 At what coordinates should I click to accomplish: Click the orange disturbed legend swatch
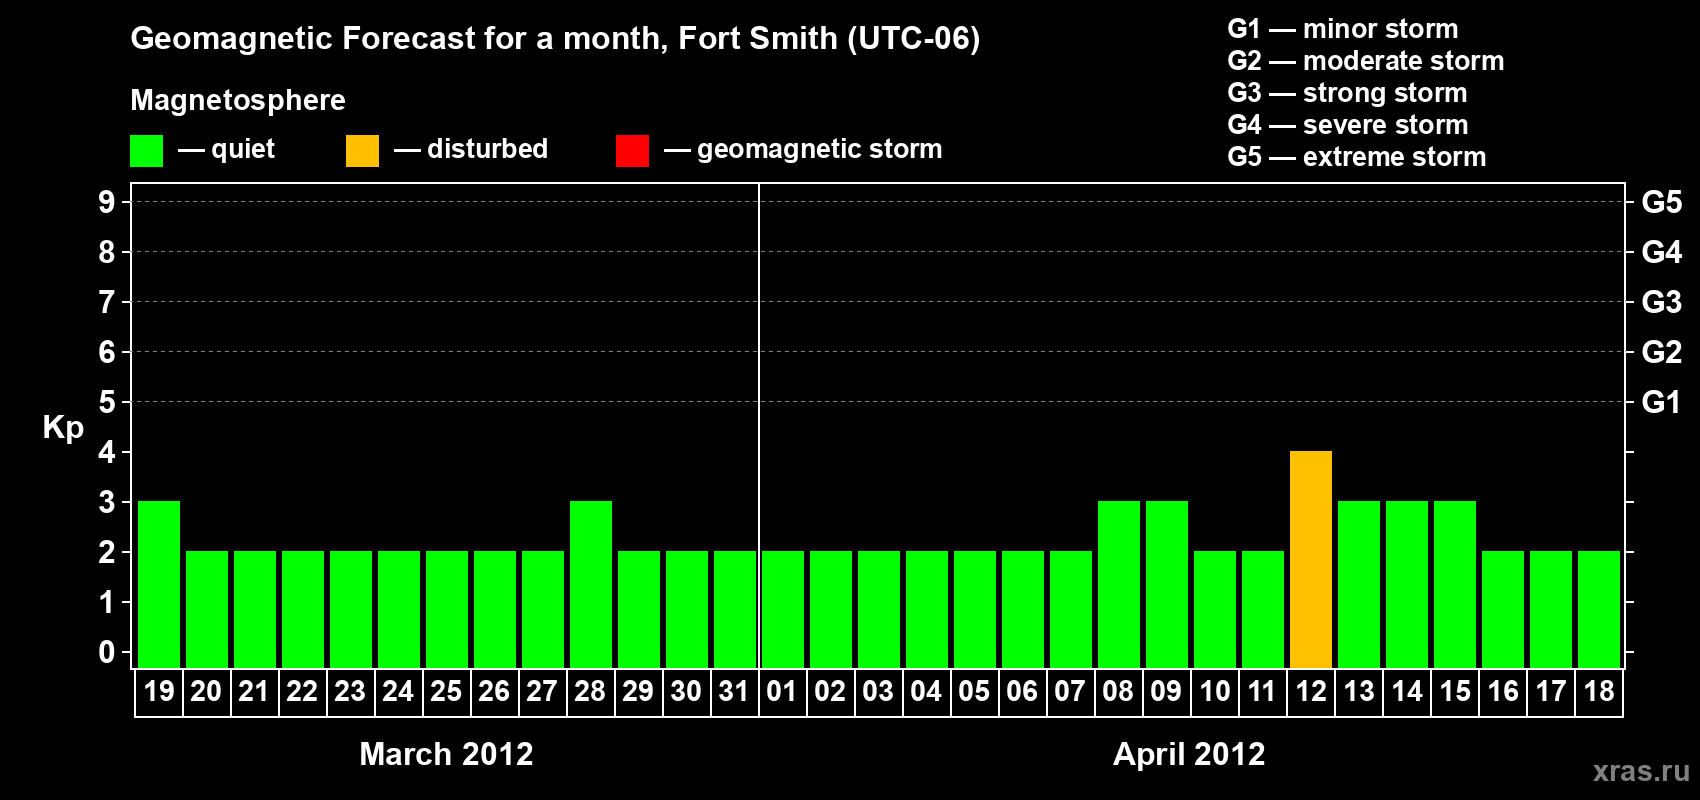tap(363, 151)
